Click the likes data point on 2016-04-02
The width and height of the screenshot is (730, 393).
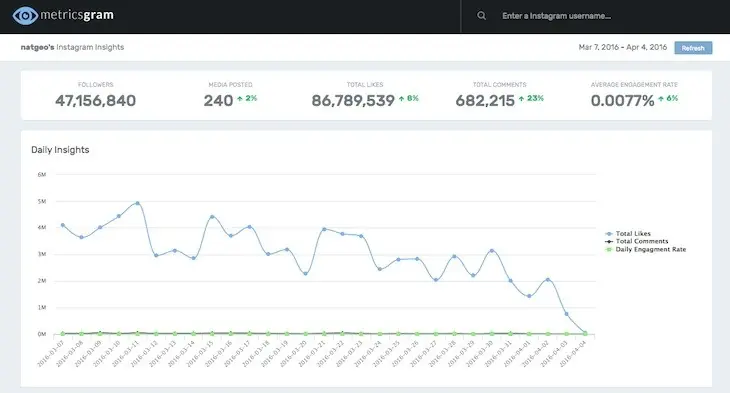pos(548,280)
